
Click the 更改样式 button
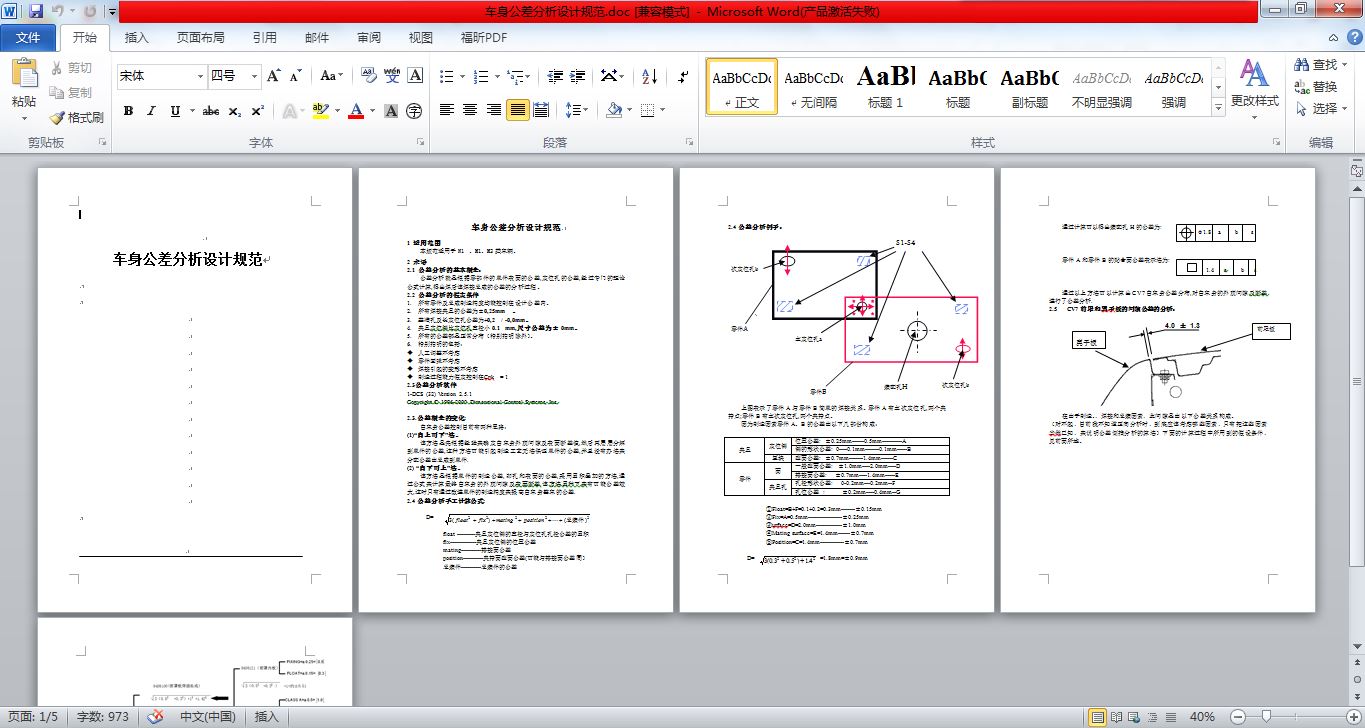tap(1254, 85)
